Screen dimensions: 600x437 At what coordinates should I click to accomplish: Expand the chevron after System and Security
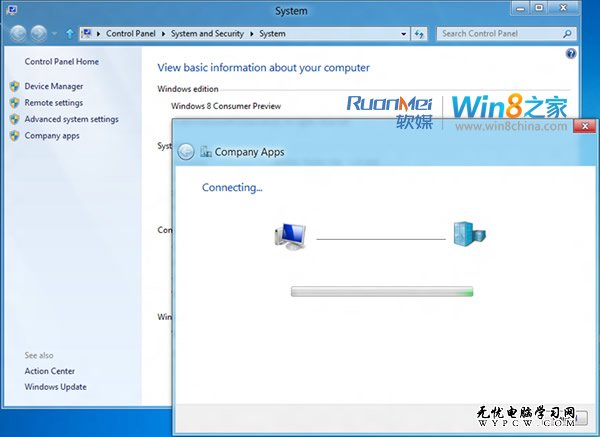tap(252, 34)
